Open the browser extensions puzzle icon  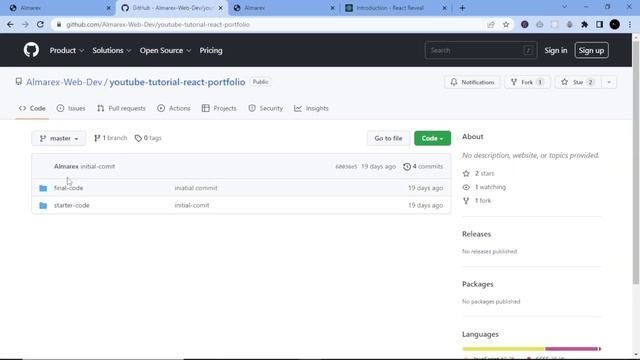[584, 24]
